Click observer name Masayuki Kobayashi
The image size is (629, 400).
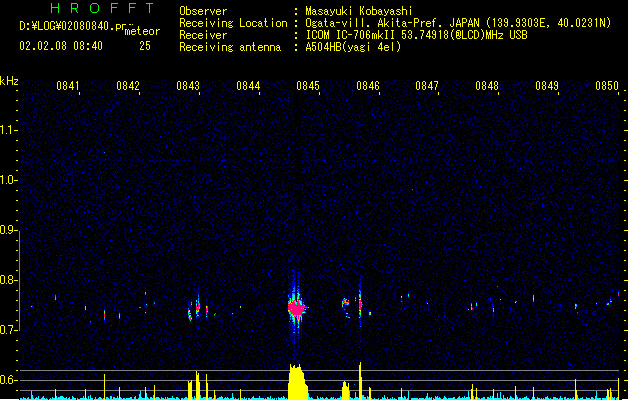(x=359, y=11)
